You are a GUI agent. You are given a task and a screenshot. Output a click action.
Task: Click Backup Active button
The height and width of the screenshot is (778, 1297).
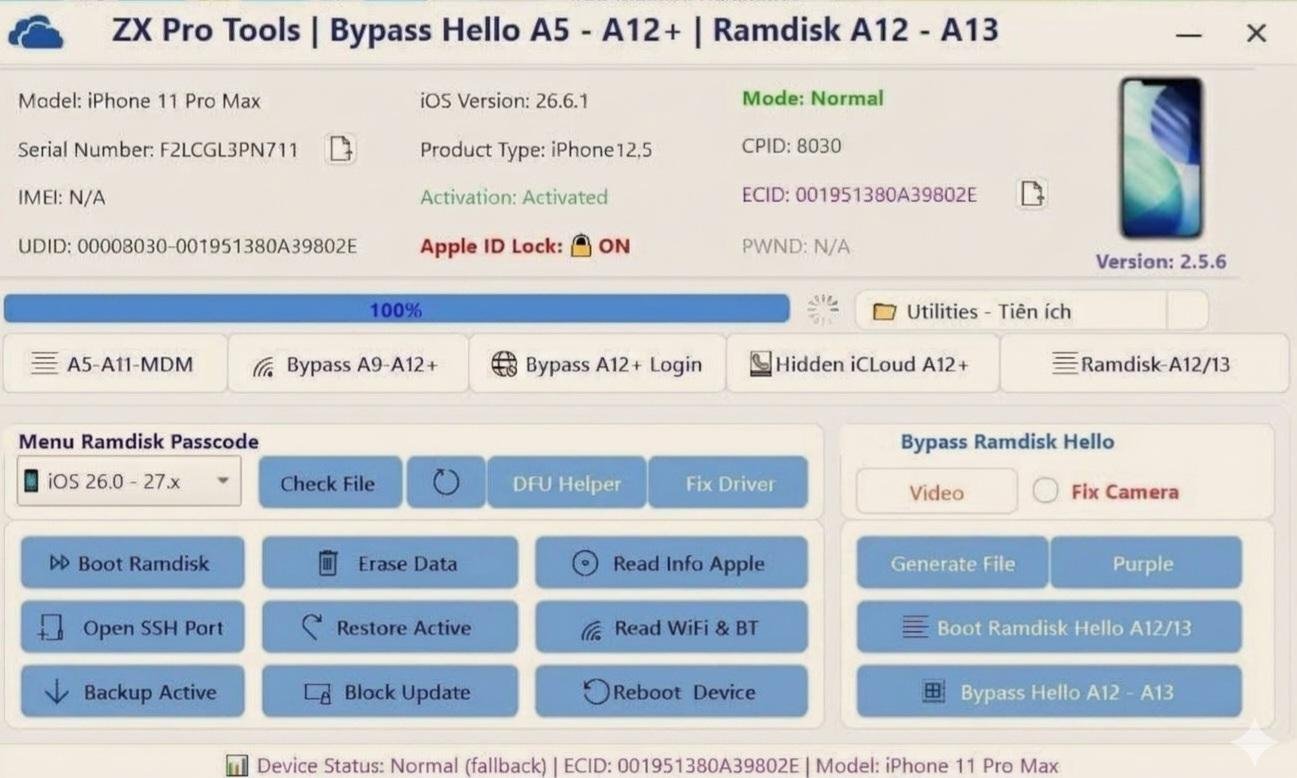[x=132, y=691]
